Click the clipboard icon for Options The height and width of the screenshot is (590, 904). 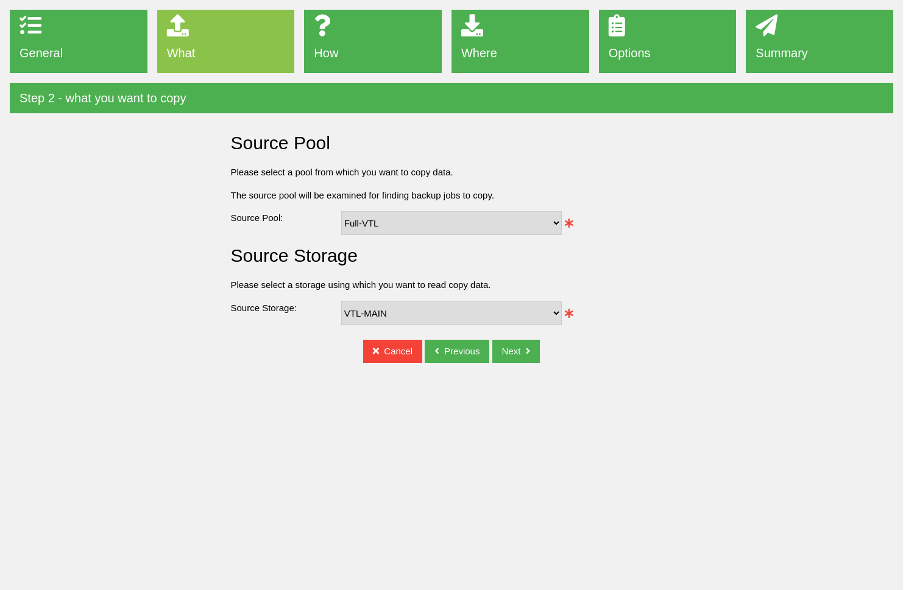pos(617,25)
